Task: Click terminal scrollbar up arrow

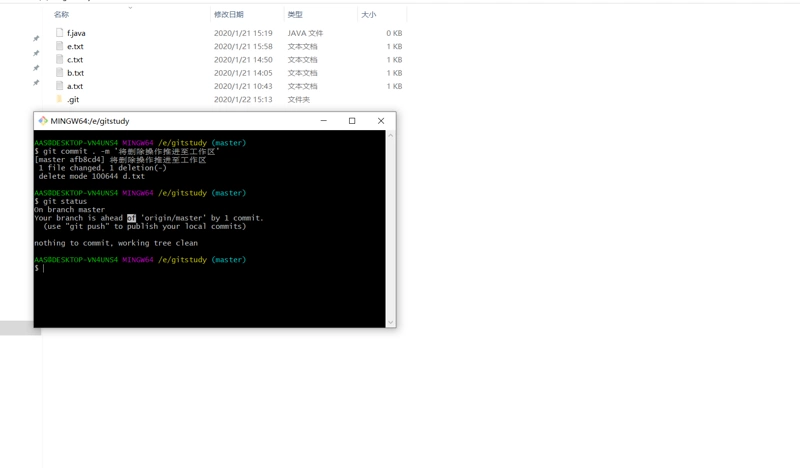Action: coord(390,135)
